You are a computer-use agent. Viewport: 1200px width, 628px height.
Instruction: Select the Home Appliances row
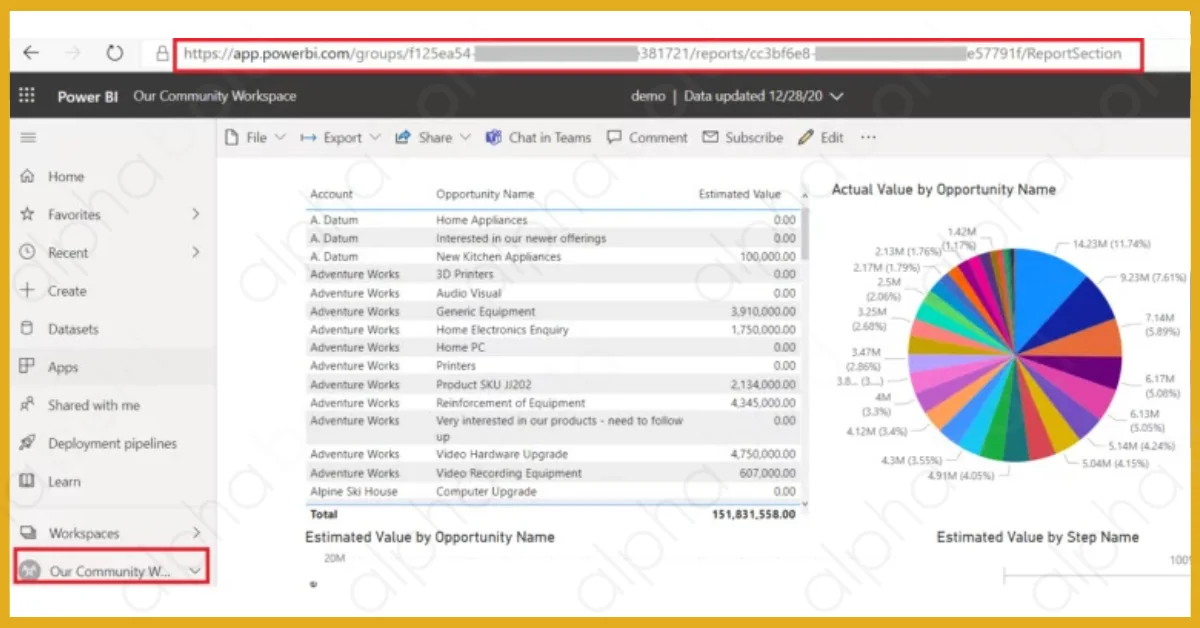click(552, 220)
